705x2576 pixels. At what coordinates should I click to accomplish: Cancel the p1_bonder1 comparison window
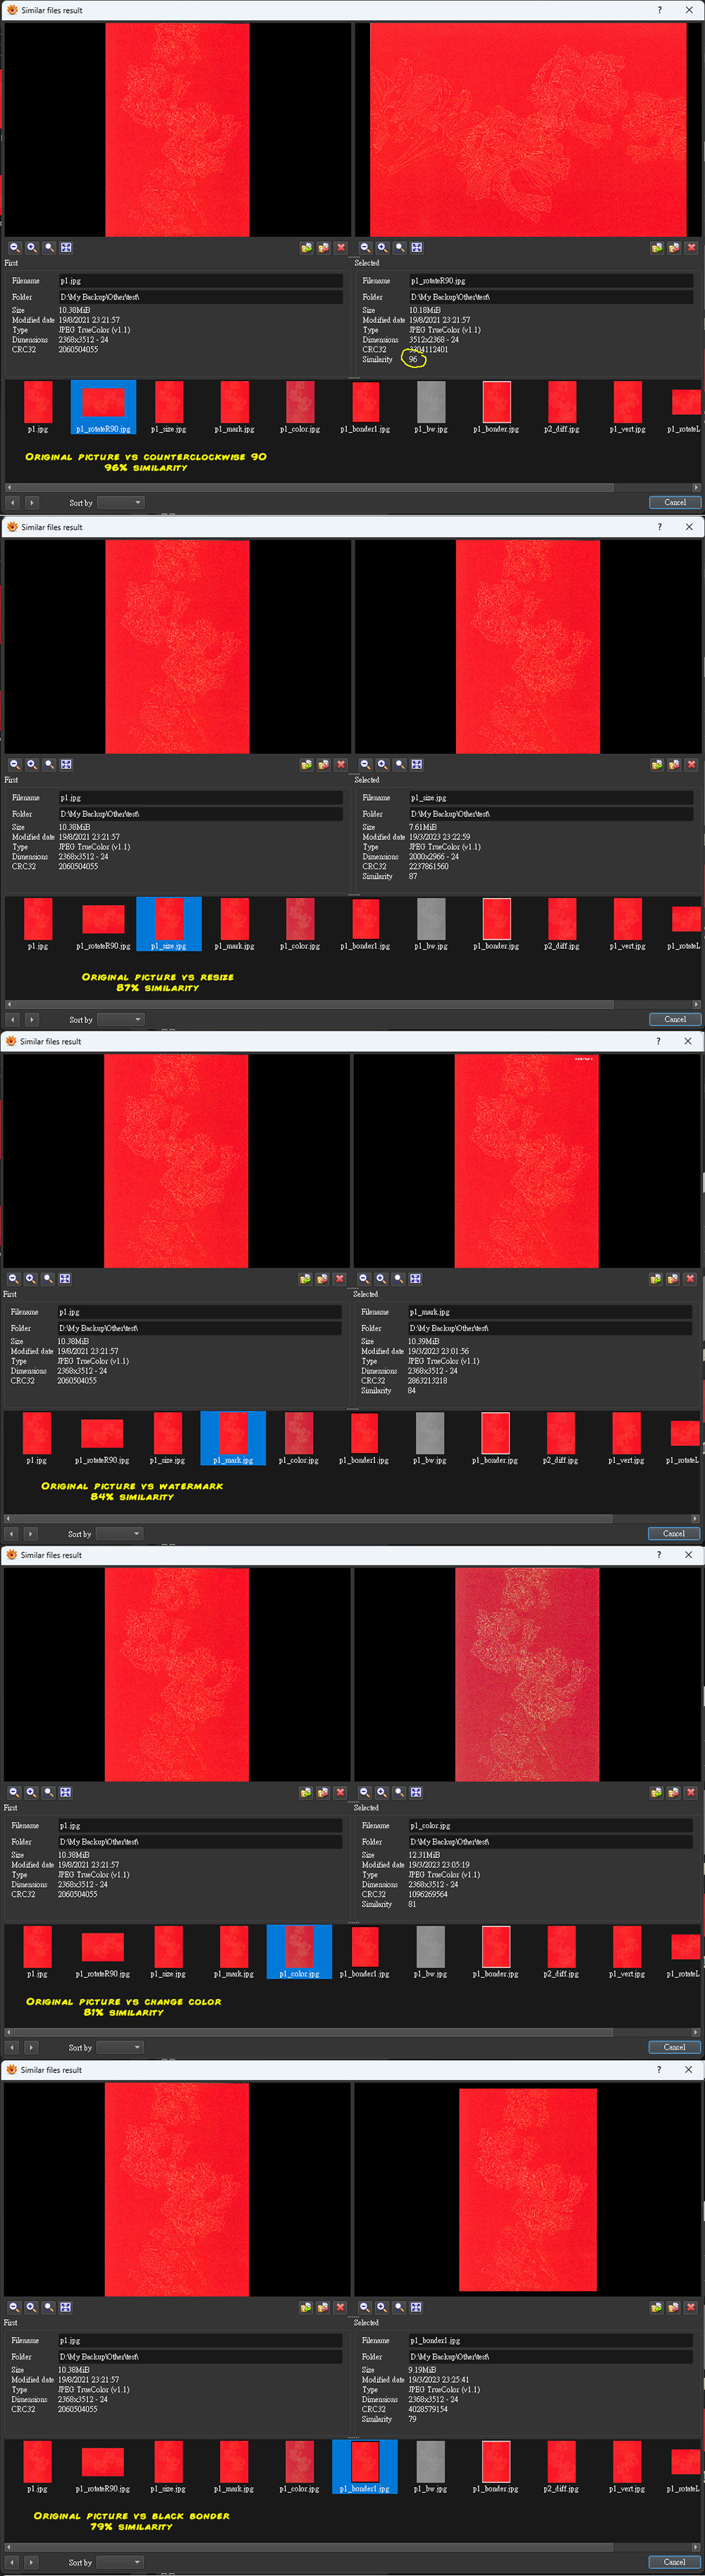click(x=674, y=2562)
